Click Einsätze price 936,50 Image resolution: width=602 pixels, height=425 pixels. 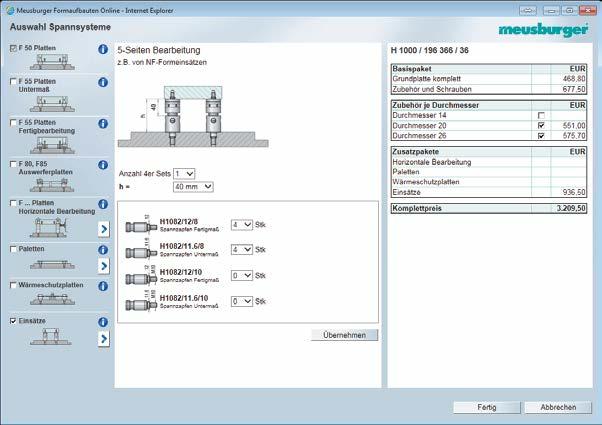[x=574, y=192]
